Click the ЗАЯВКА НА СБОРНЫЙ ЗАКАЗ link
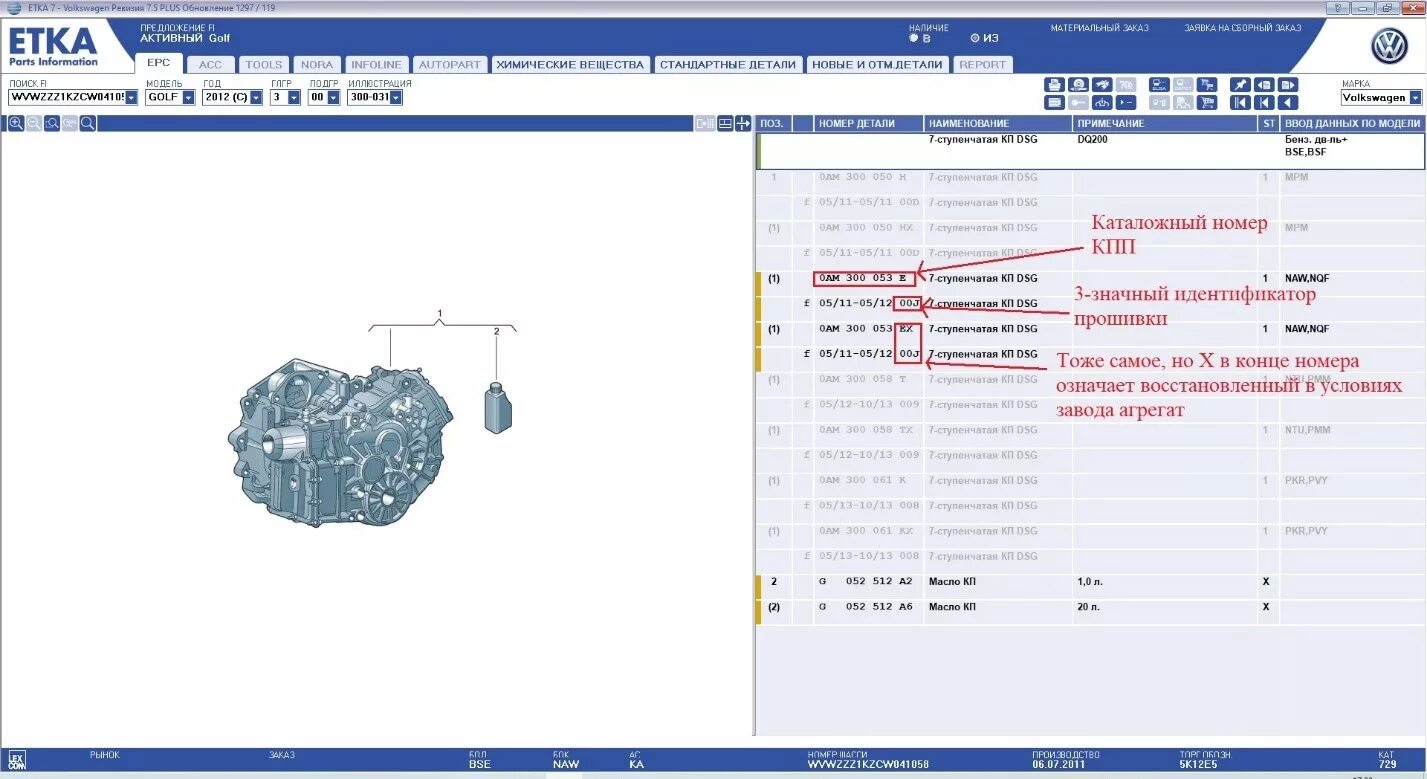 1243,28
